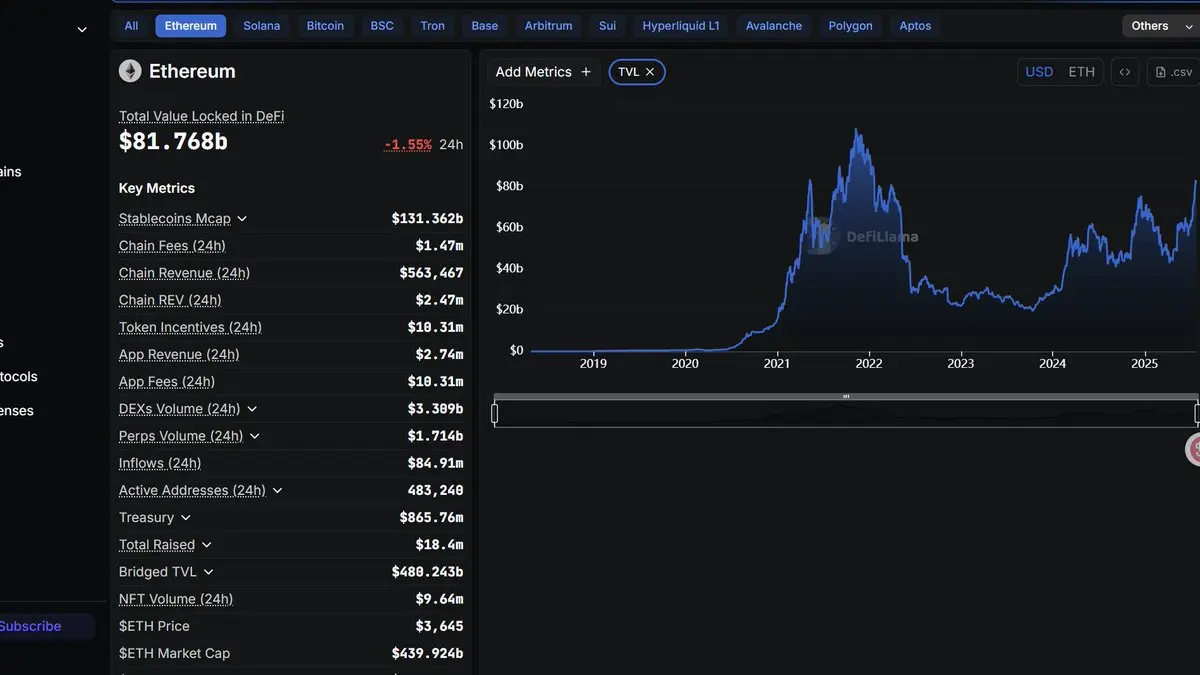Image resolution: width=1200 pixels, height=675 pixels.
Task: Select the Base chain tab
Action: pos(485,26)
